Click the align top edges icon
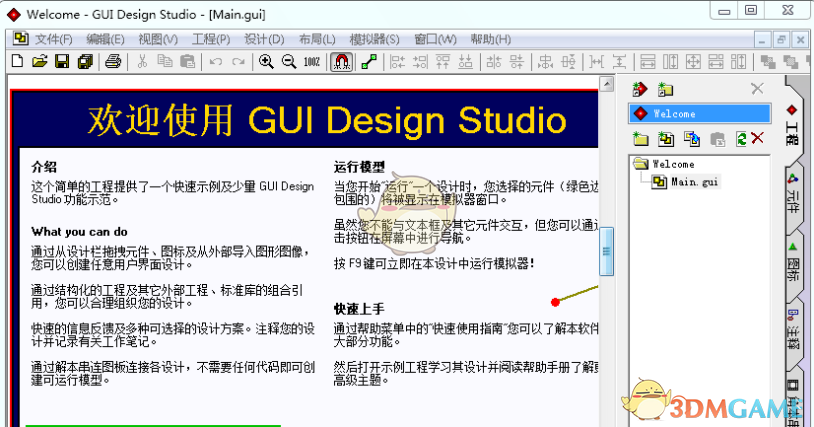Image resolution: width=814 pixels, height=427 pixels. point(443,62)
